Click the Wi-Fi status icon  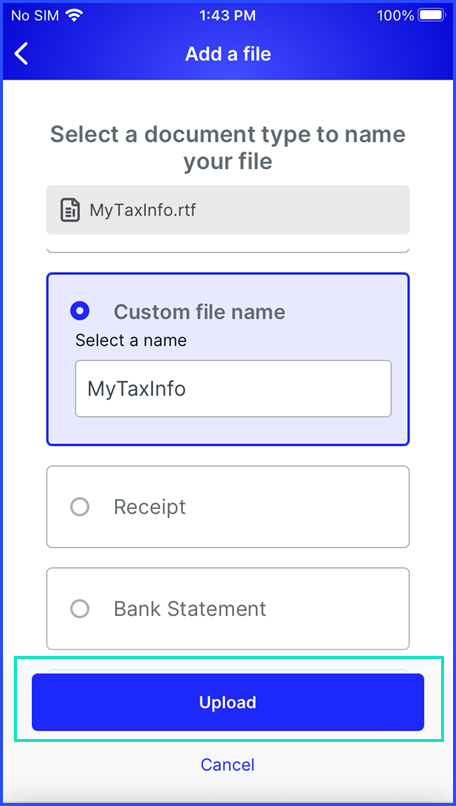75,15
